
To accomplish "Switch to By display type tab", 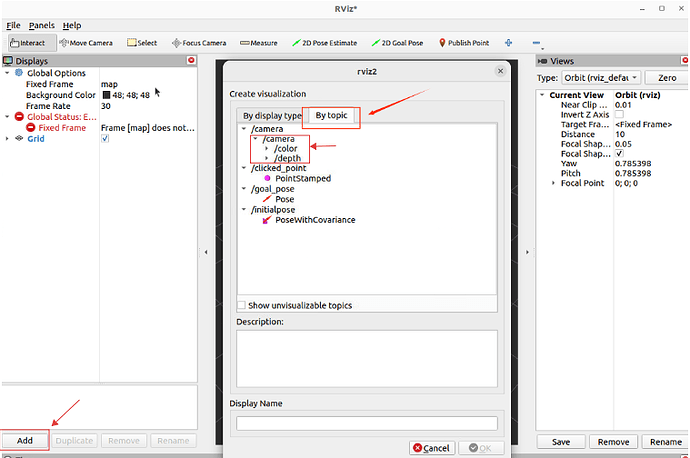I will click(265, 115).
